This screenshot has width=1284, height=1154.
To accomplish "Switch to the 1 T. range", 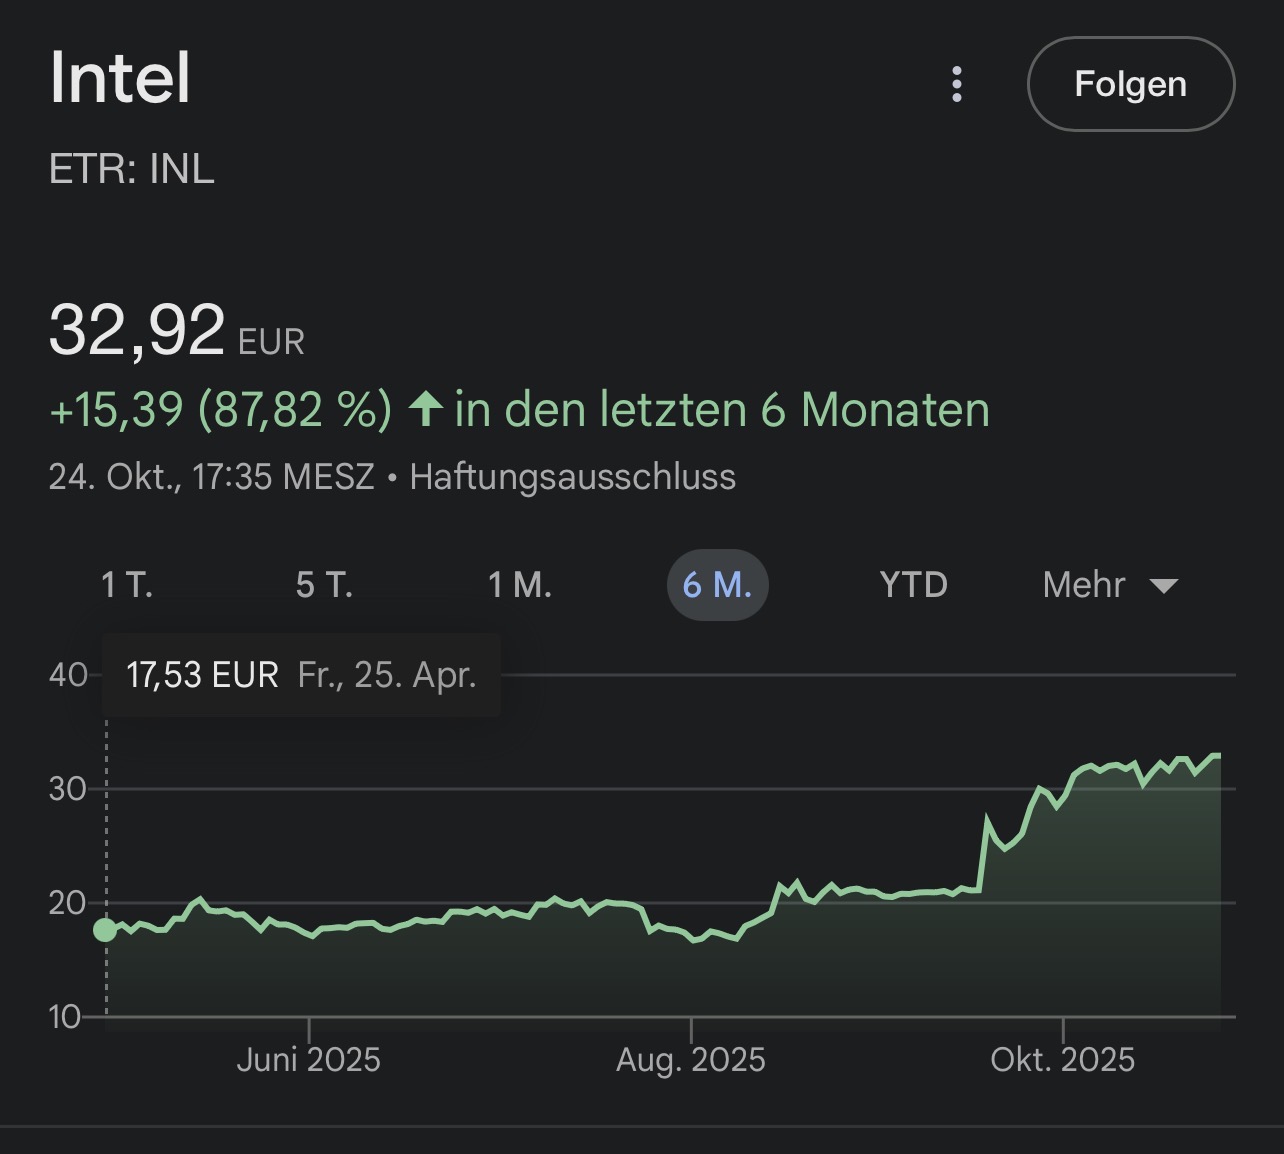I will point(126,585).
